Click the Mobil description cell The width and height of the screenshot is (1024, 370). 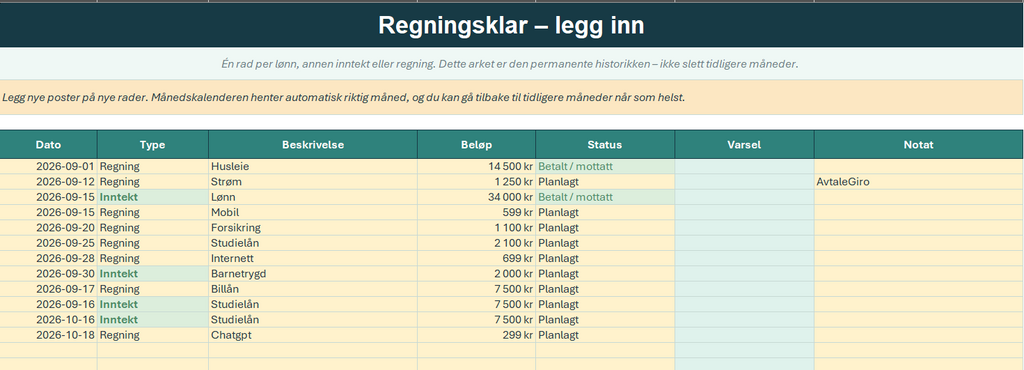(x=313, y=212)
